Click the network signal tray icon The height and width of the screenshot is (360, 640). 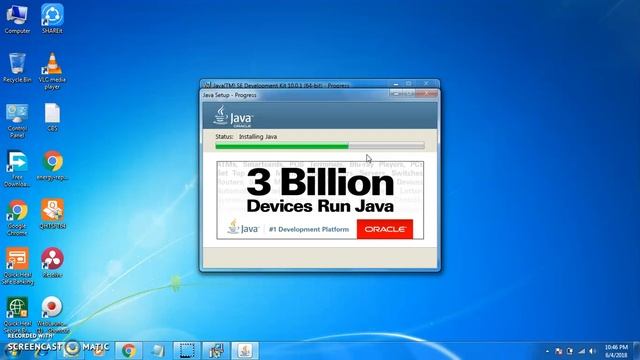coord(582,351)
